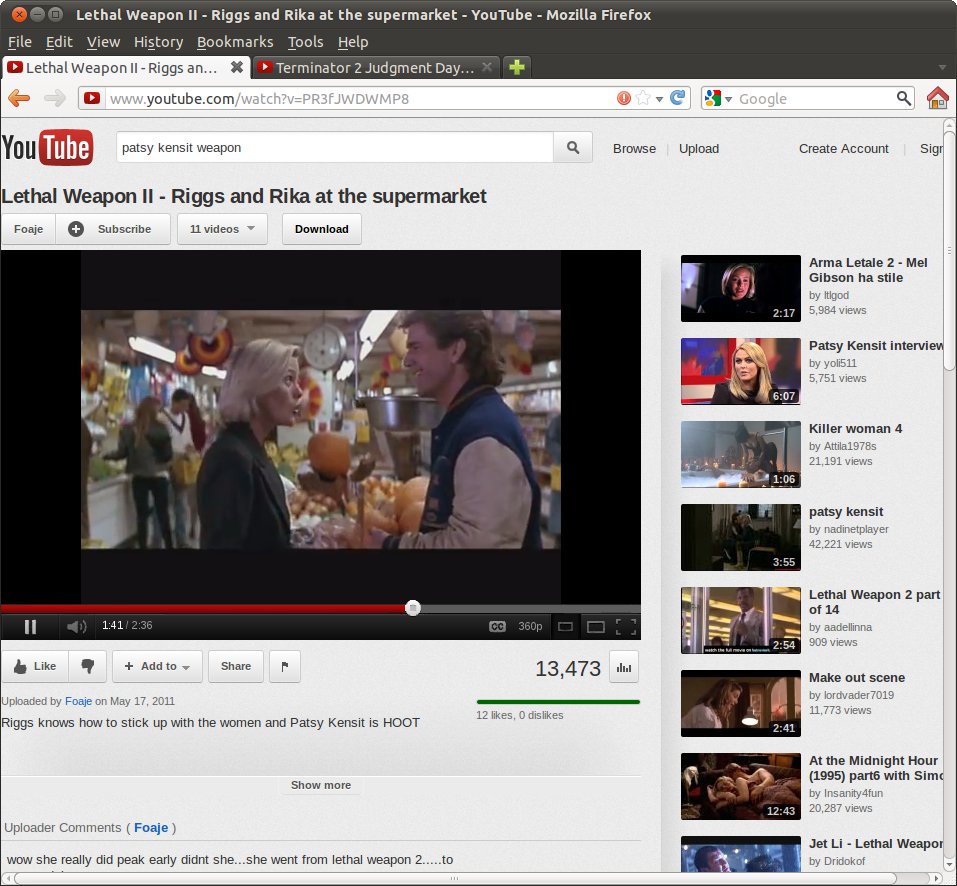Click the Google search field
The width and height of the screenshot is (957, 886).
point(815,99)
